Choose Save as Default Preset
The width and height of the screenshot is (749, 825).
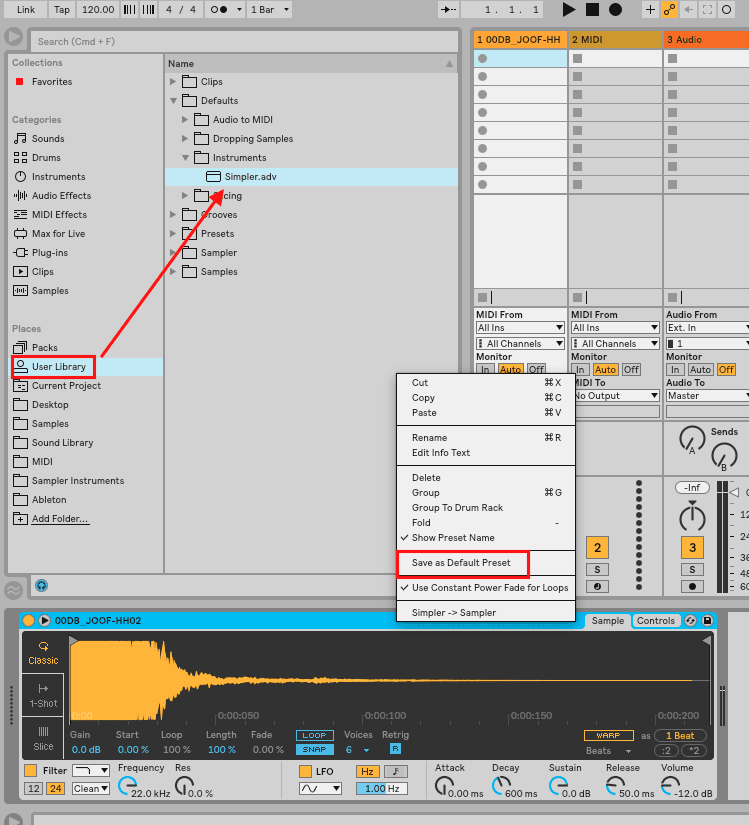(x=461, y=563)
